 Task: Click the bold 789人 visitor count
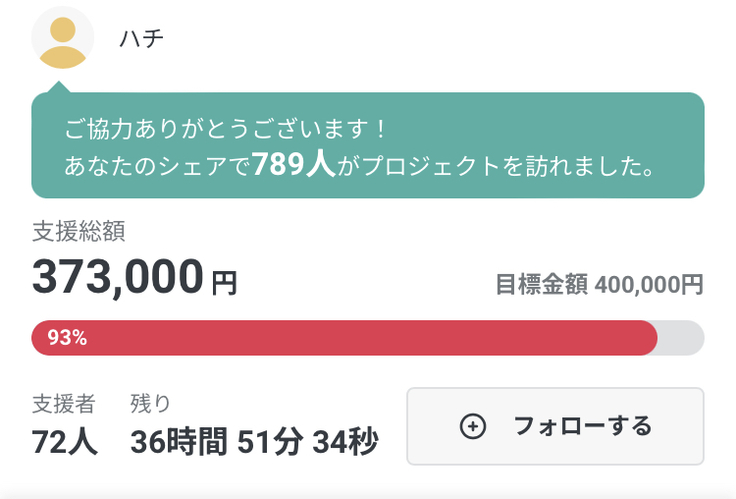coord(293,164)
